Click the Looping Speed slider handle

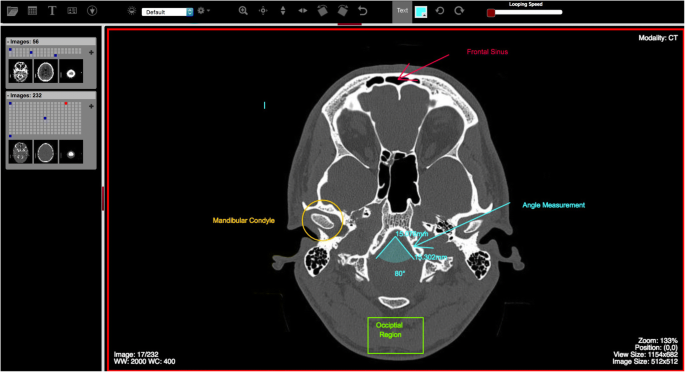(x=491, y=13)
